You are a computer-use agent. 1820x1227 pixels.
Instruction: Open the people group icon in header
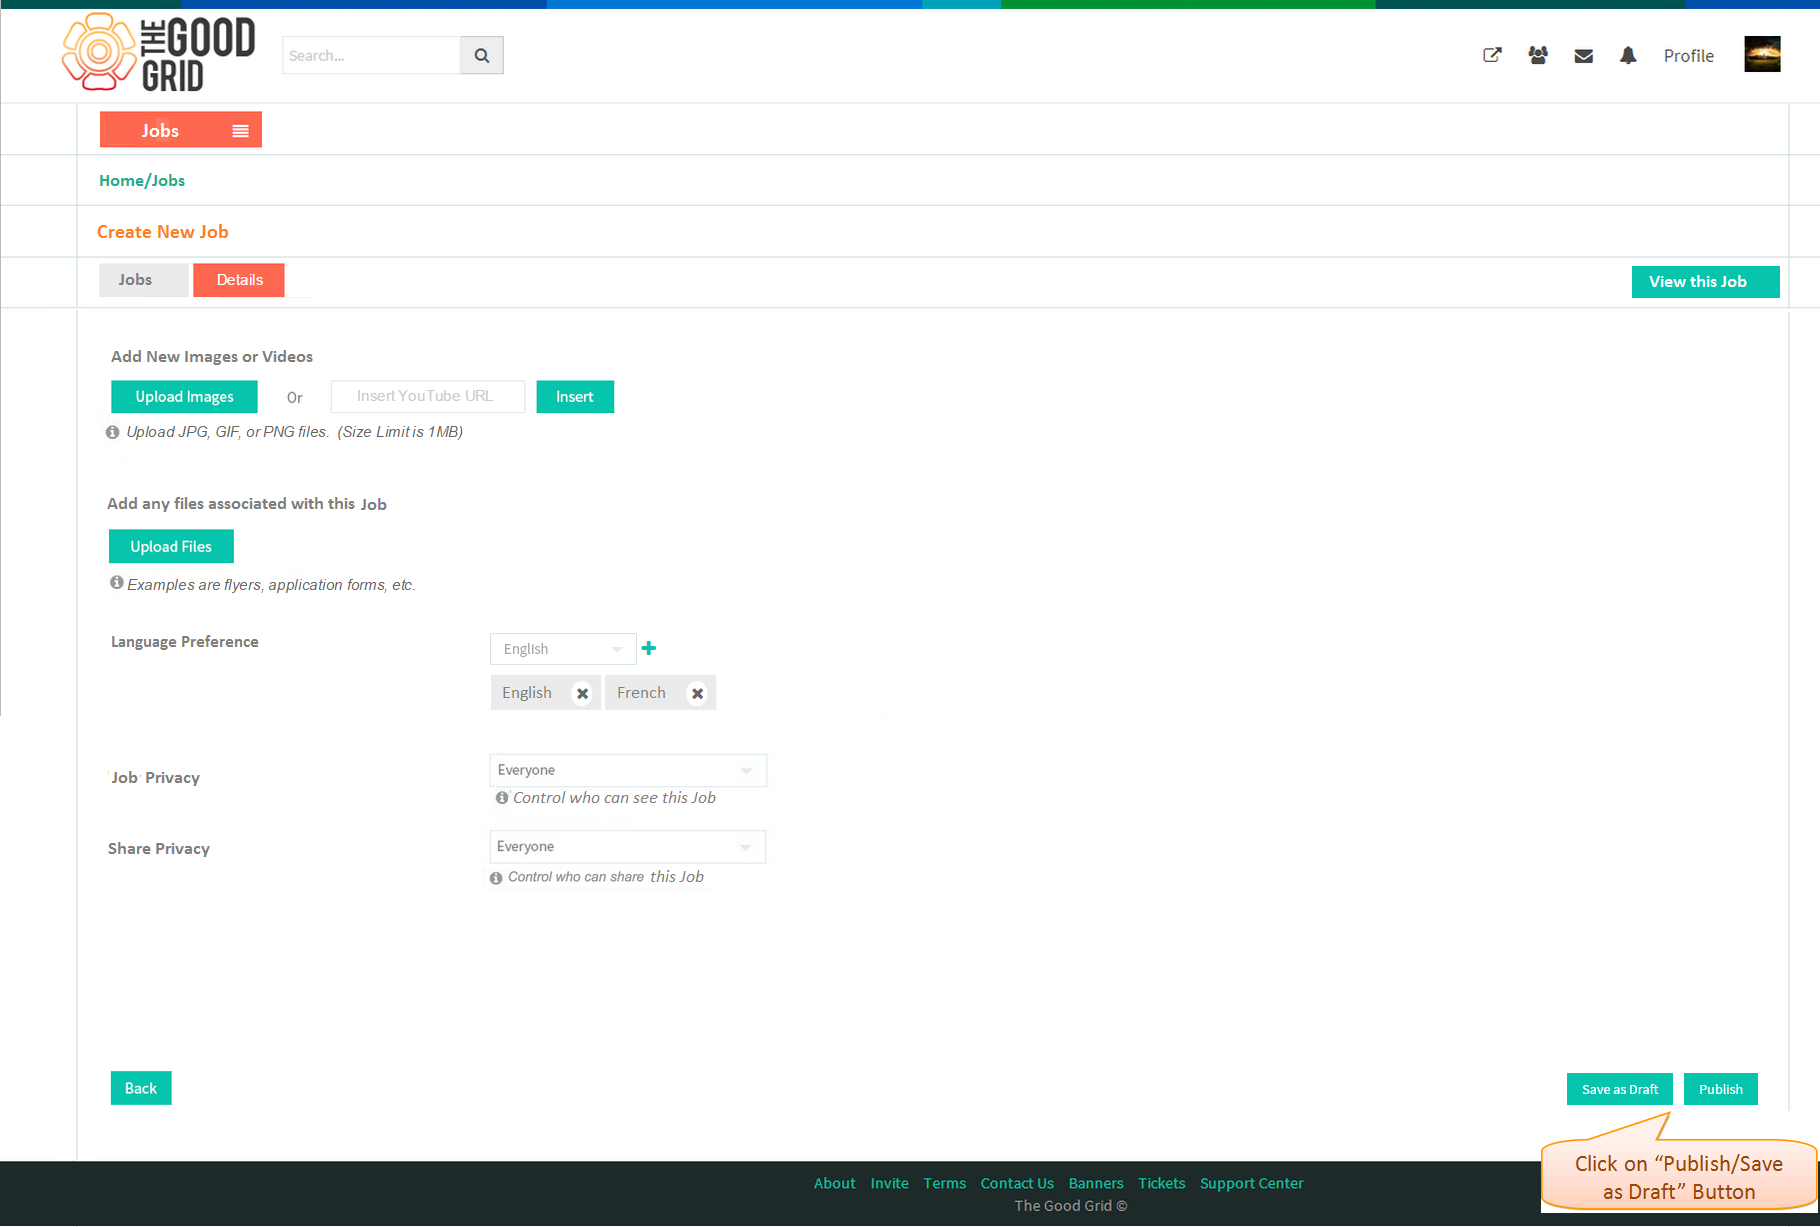[1538, 55]
